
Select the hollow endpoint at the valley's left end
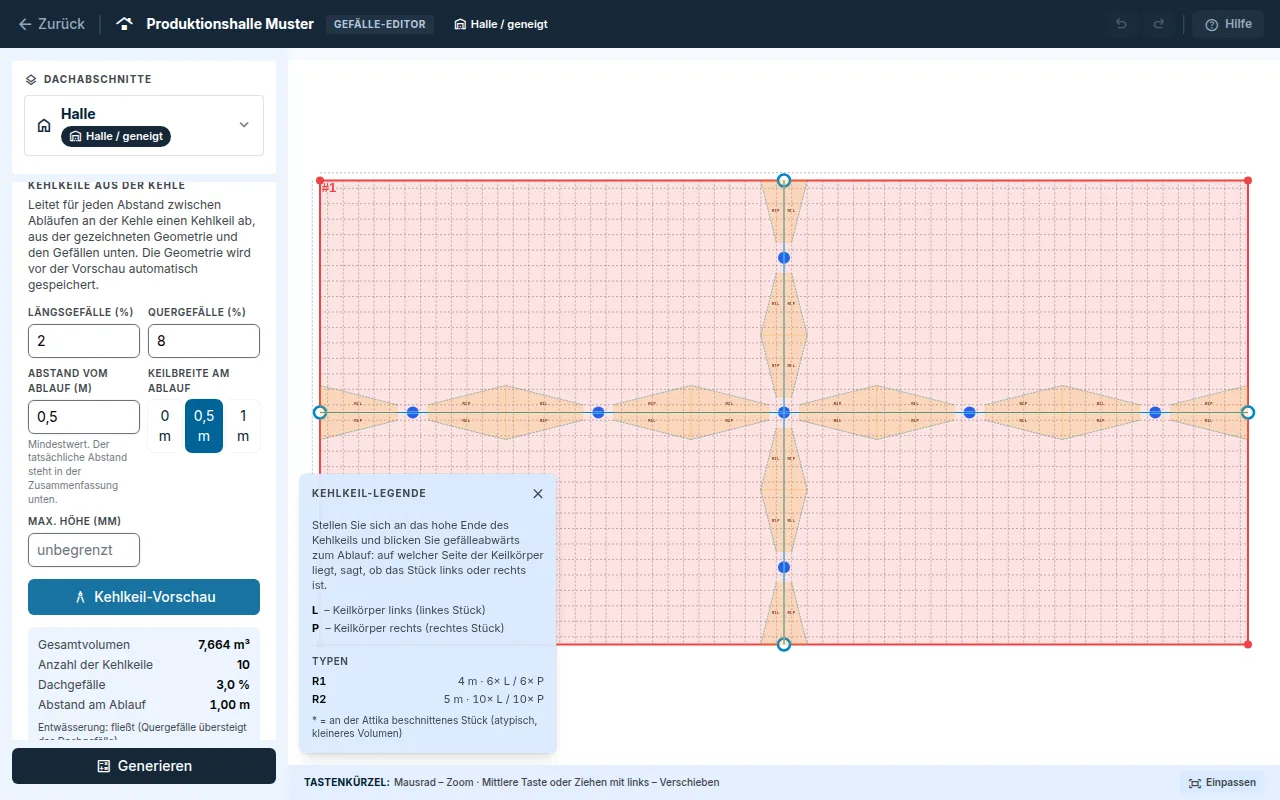(320, 412)
